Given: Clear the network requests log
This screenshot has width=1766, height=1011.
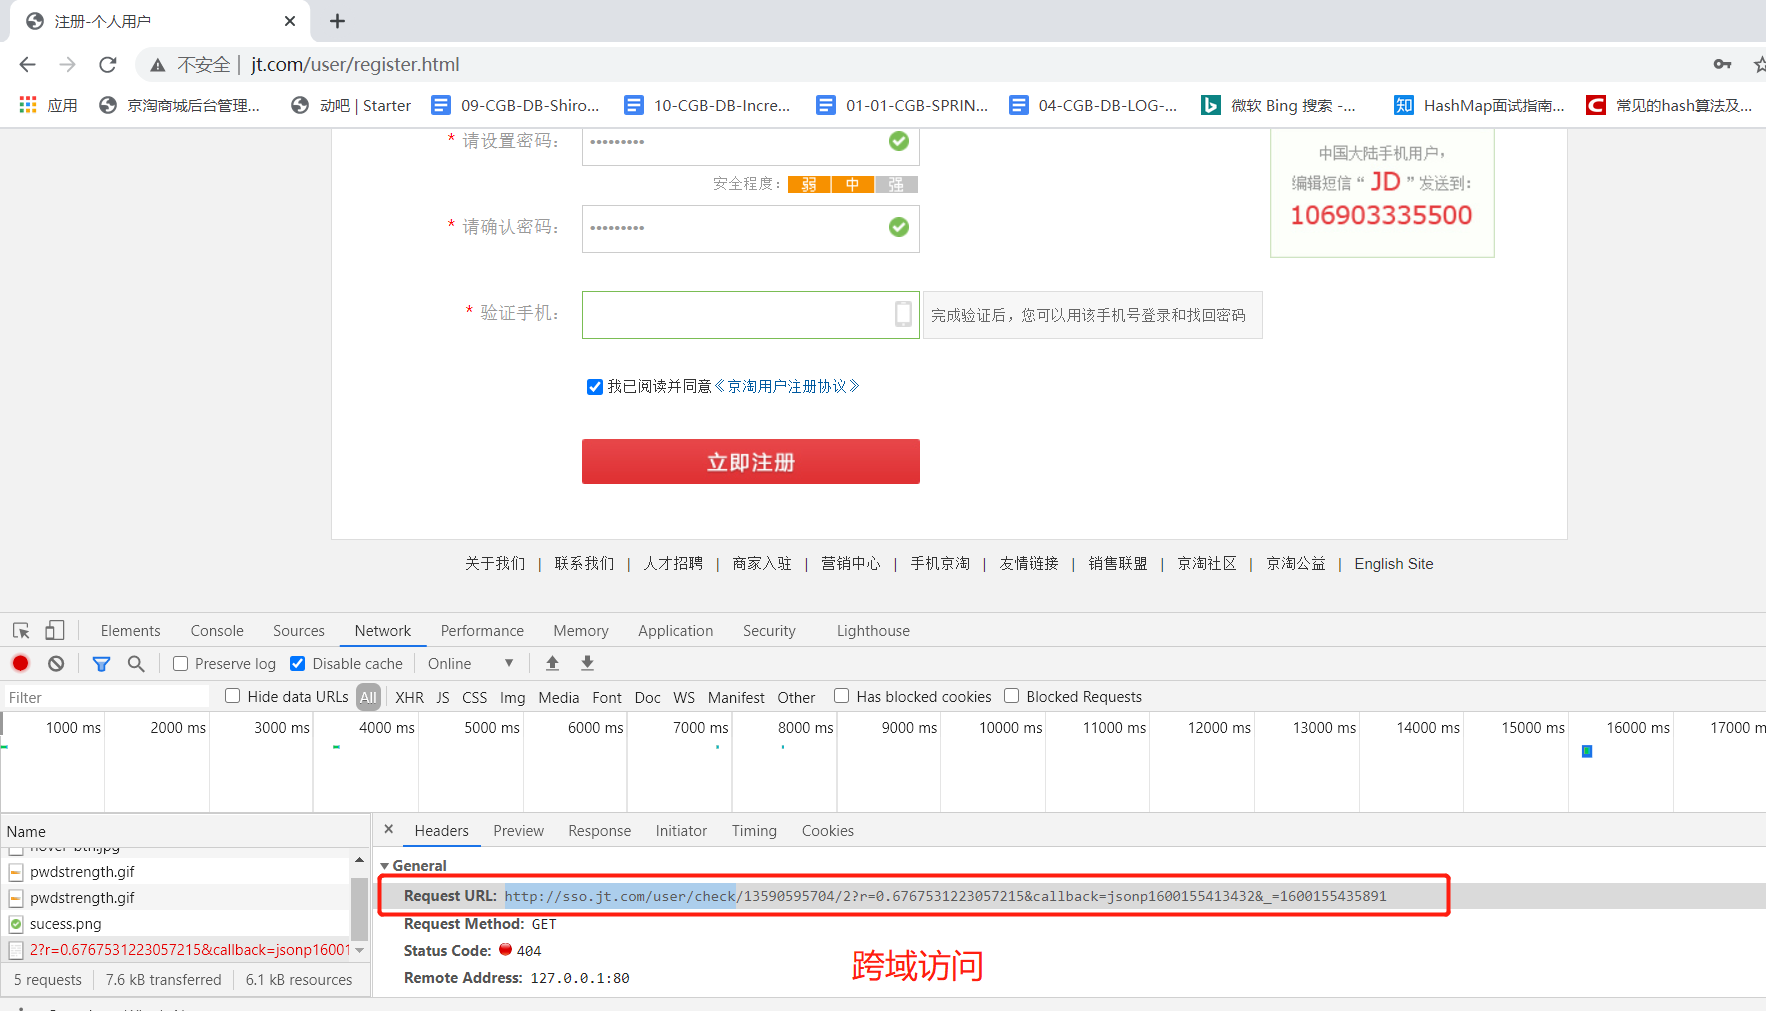Looking at the screenshot, I should (x=56, y=663).
